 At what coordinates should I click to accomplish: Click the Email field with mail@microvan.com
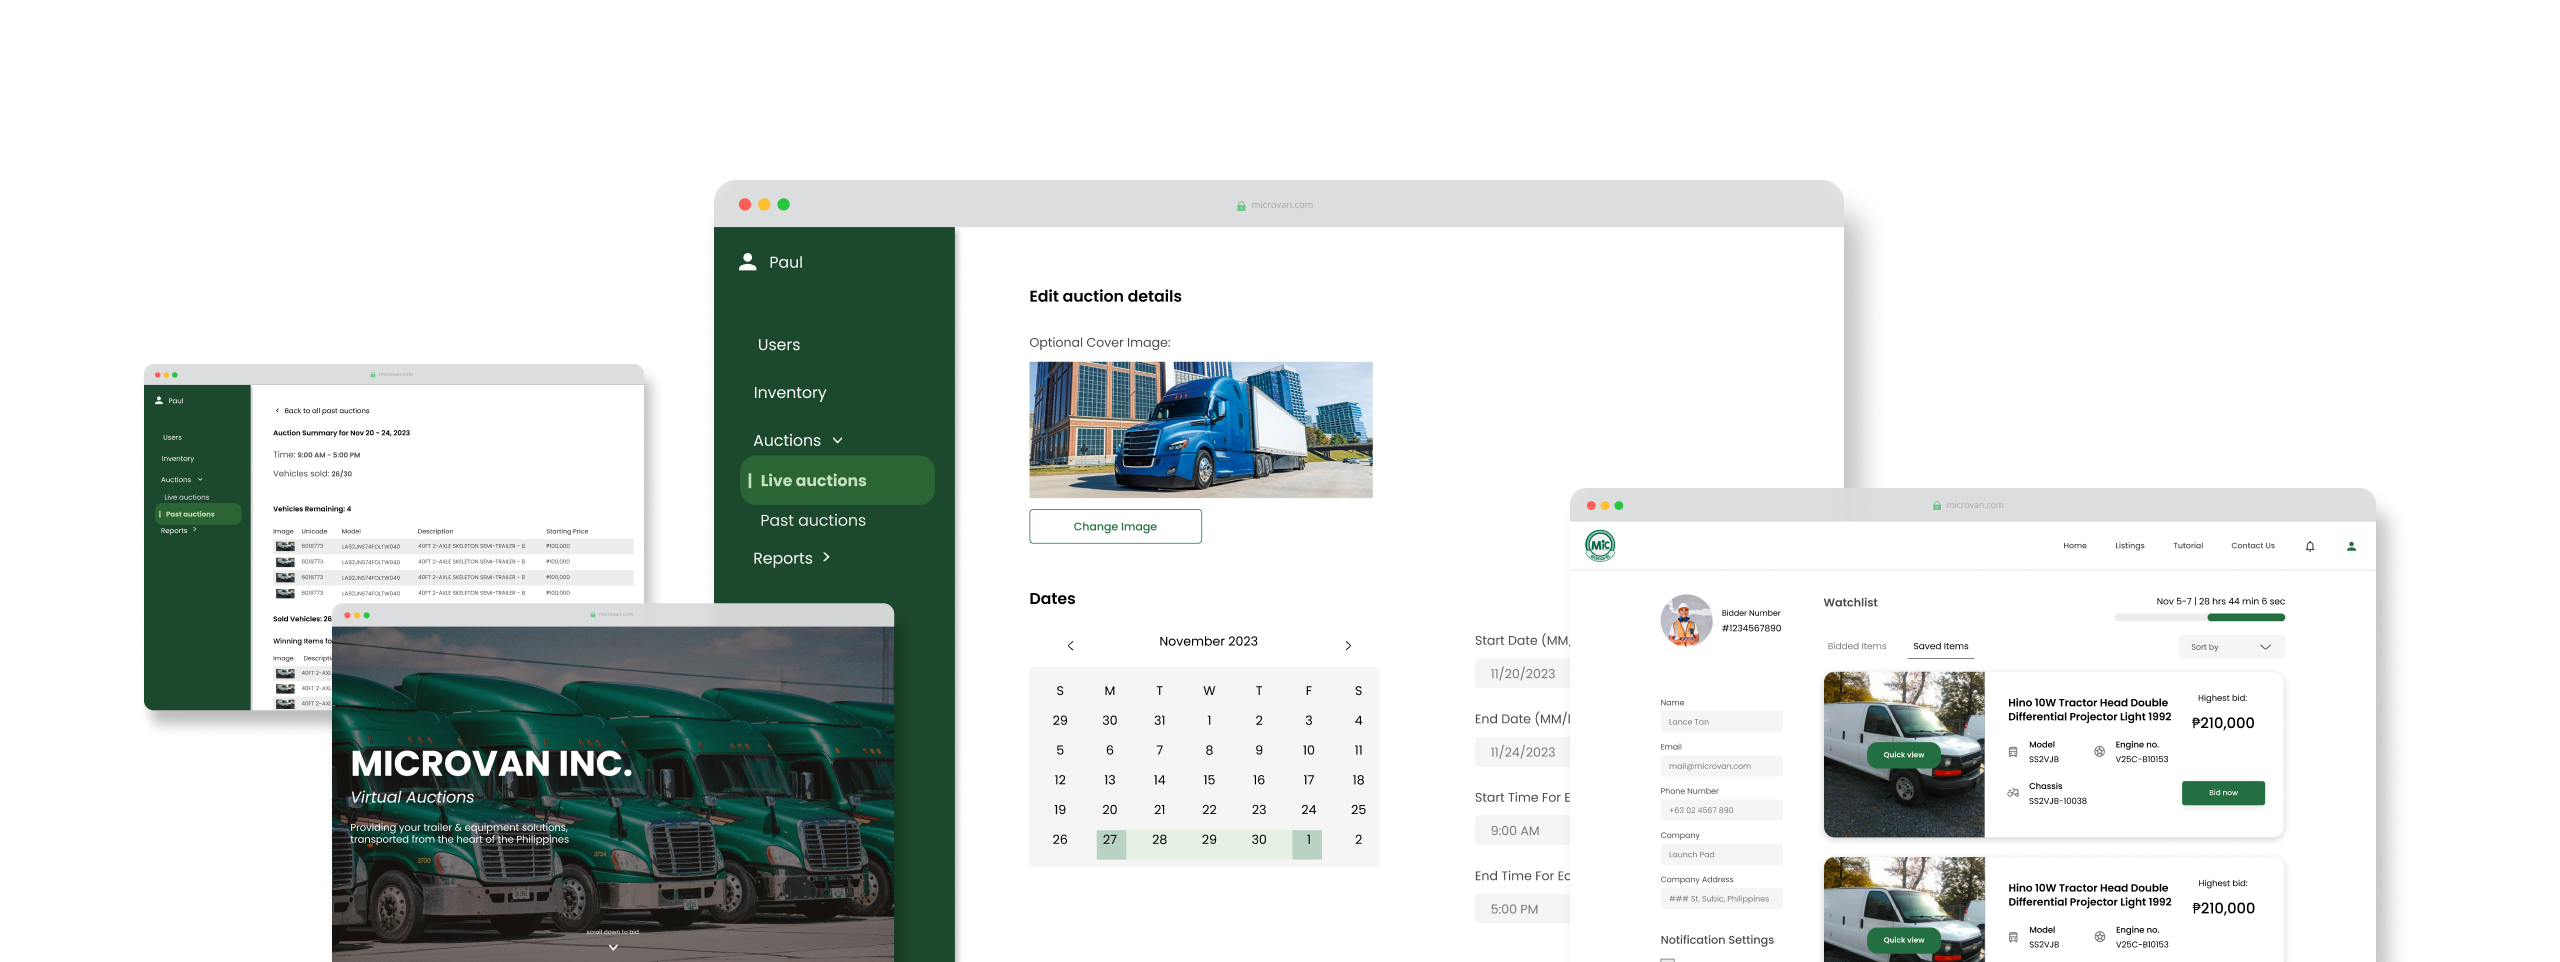coord(1721,766)
